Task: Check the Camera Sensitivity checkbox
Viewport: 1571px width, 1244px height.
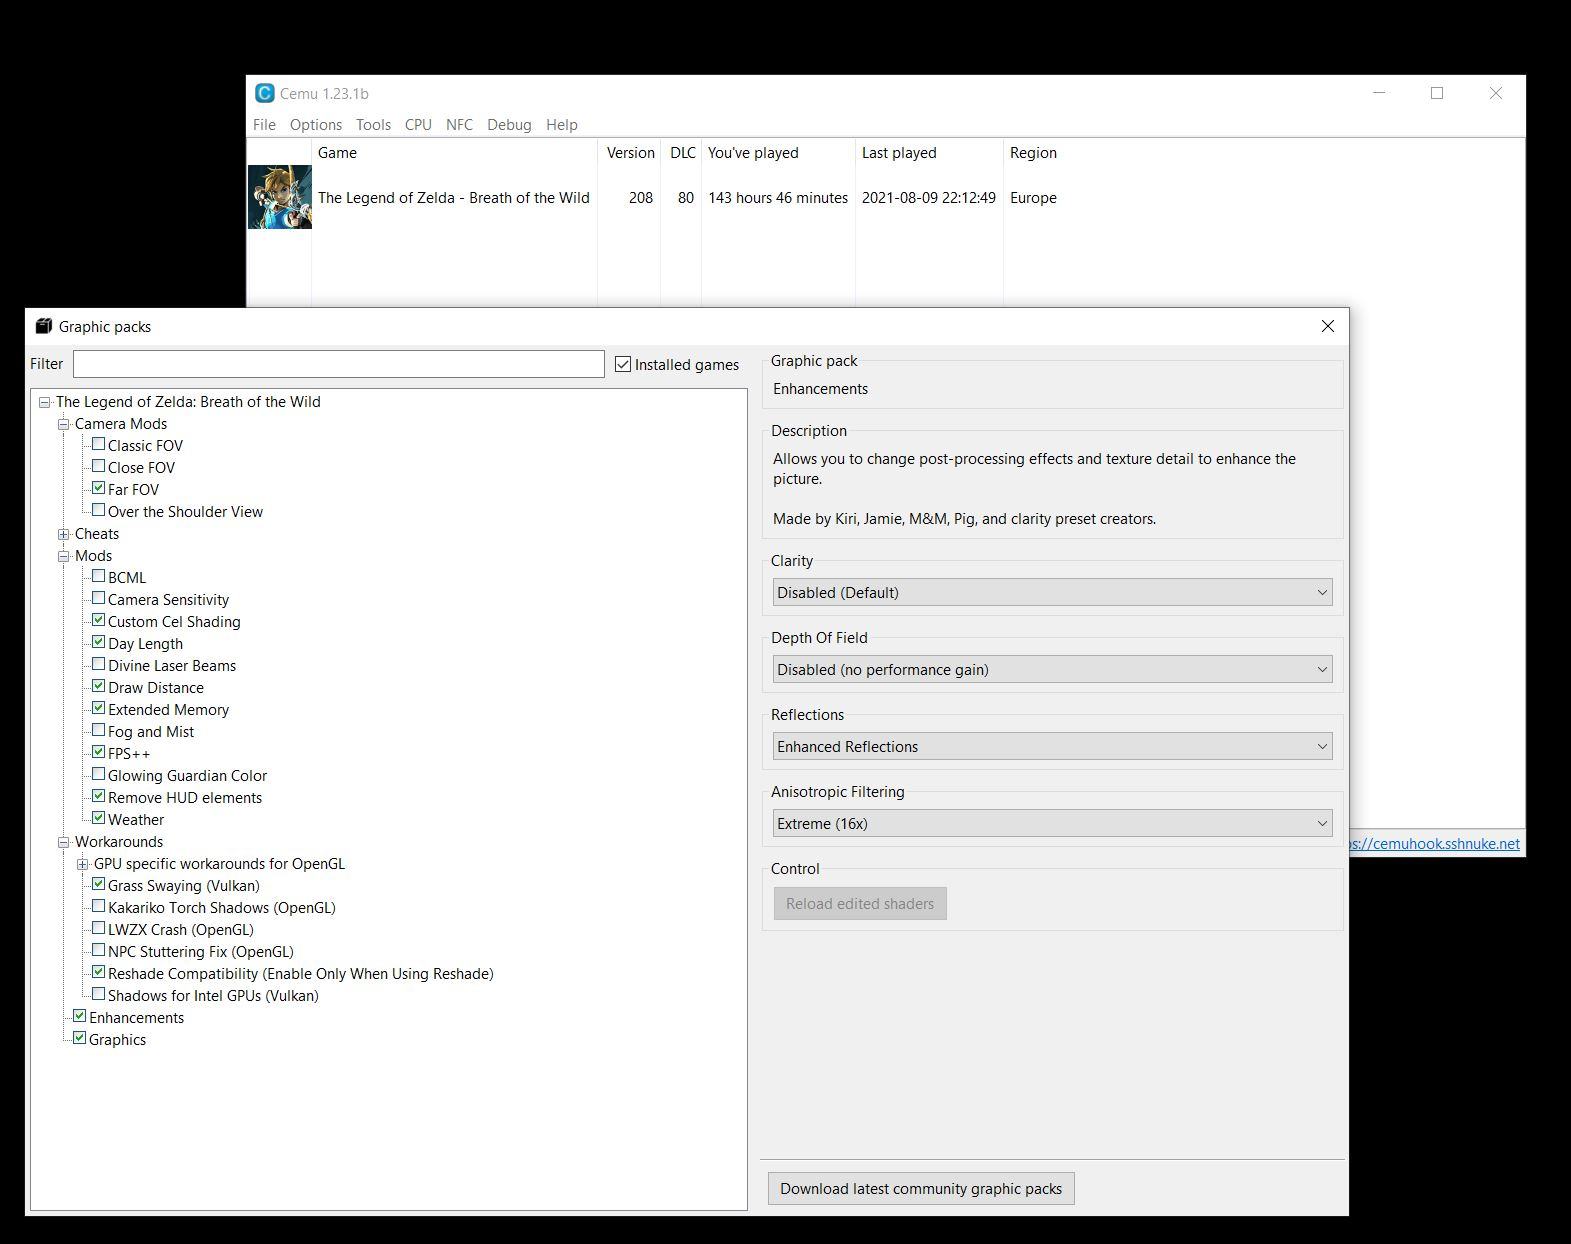Action: pyautogui.click(x=99, y=598)
